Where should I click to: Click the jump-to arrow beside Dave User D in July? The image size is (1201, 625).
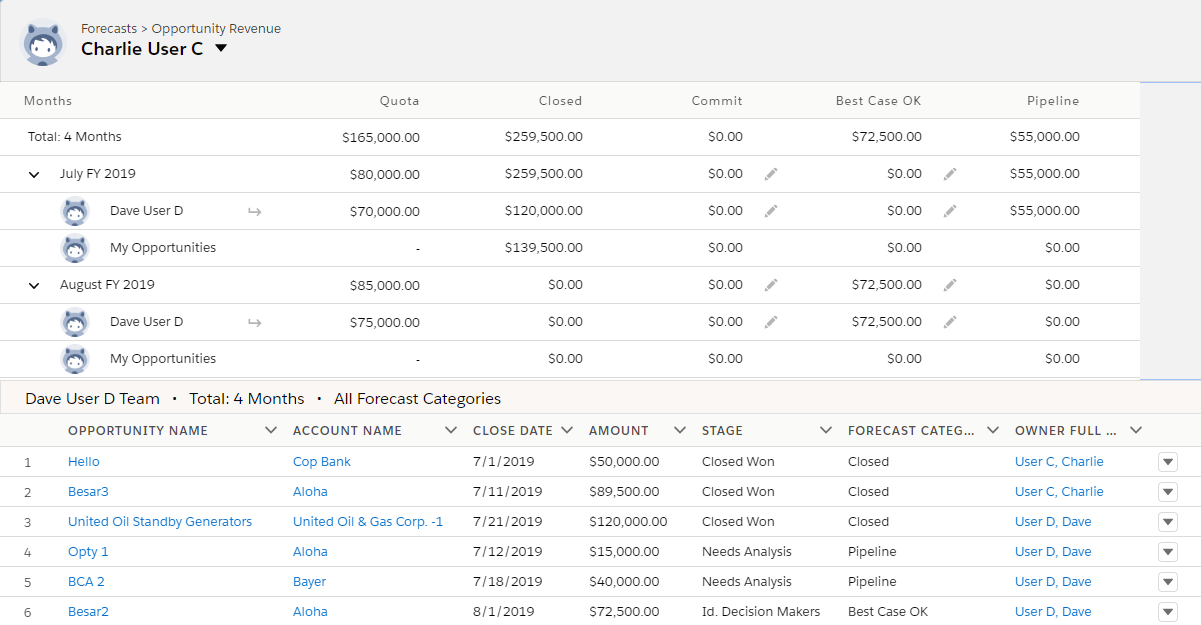point(254,211)
